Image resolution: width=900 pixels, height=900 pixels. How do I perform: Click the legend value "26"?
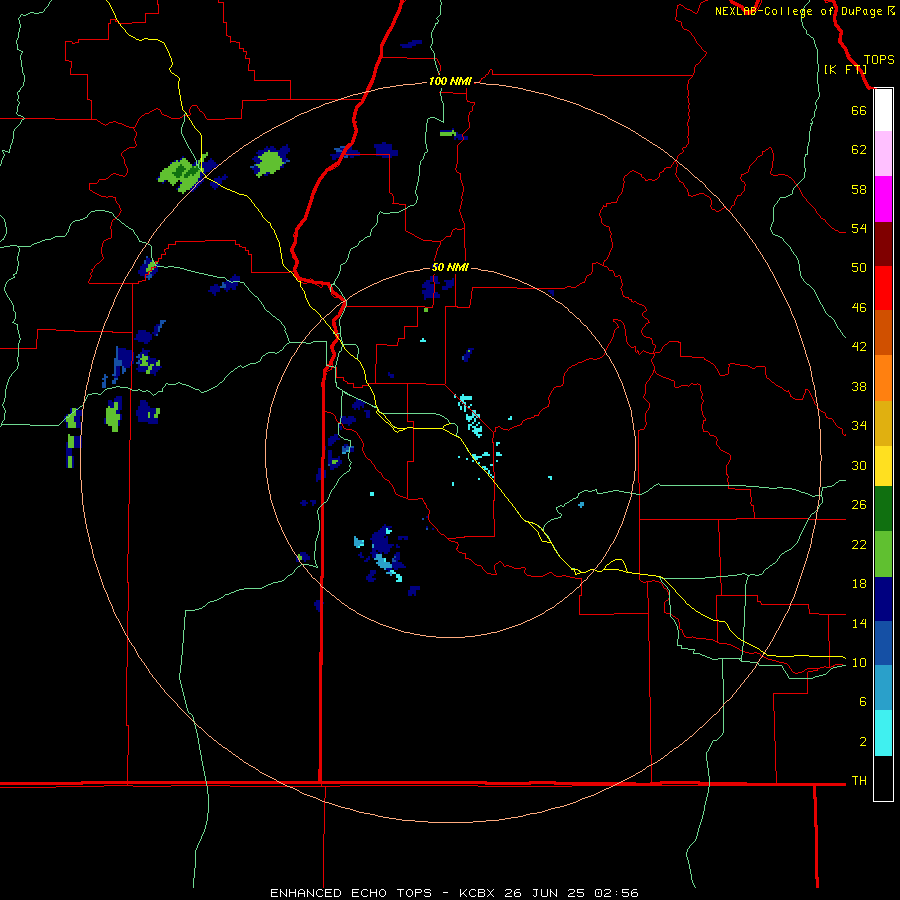(859, 505)
